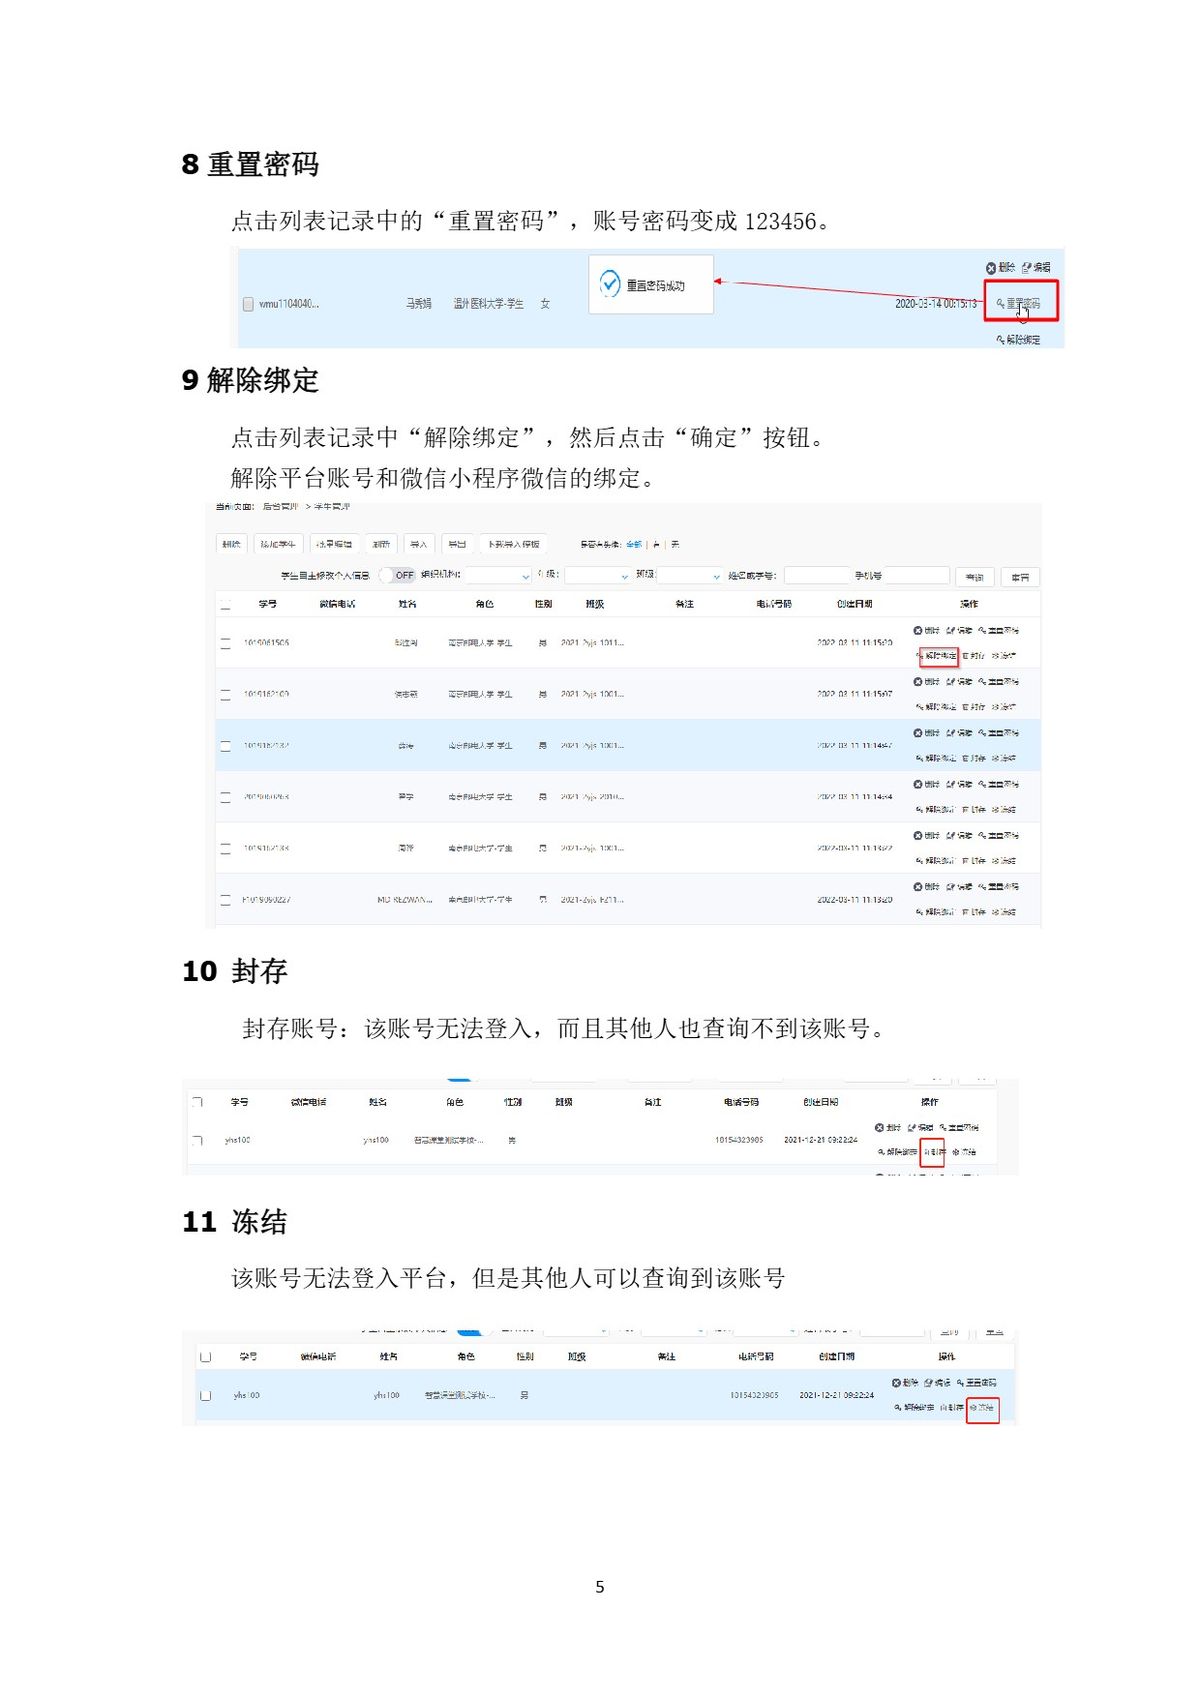Click red-boxed 封存 icon in yhs100 row
Screen dimensions: 1200x1697
[932, 1152]
